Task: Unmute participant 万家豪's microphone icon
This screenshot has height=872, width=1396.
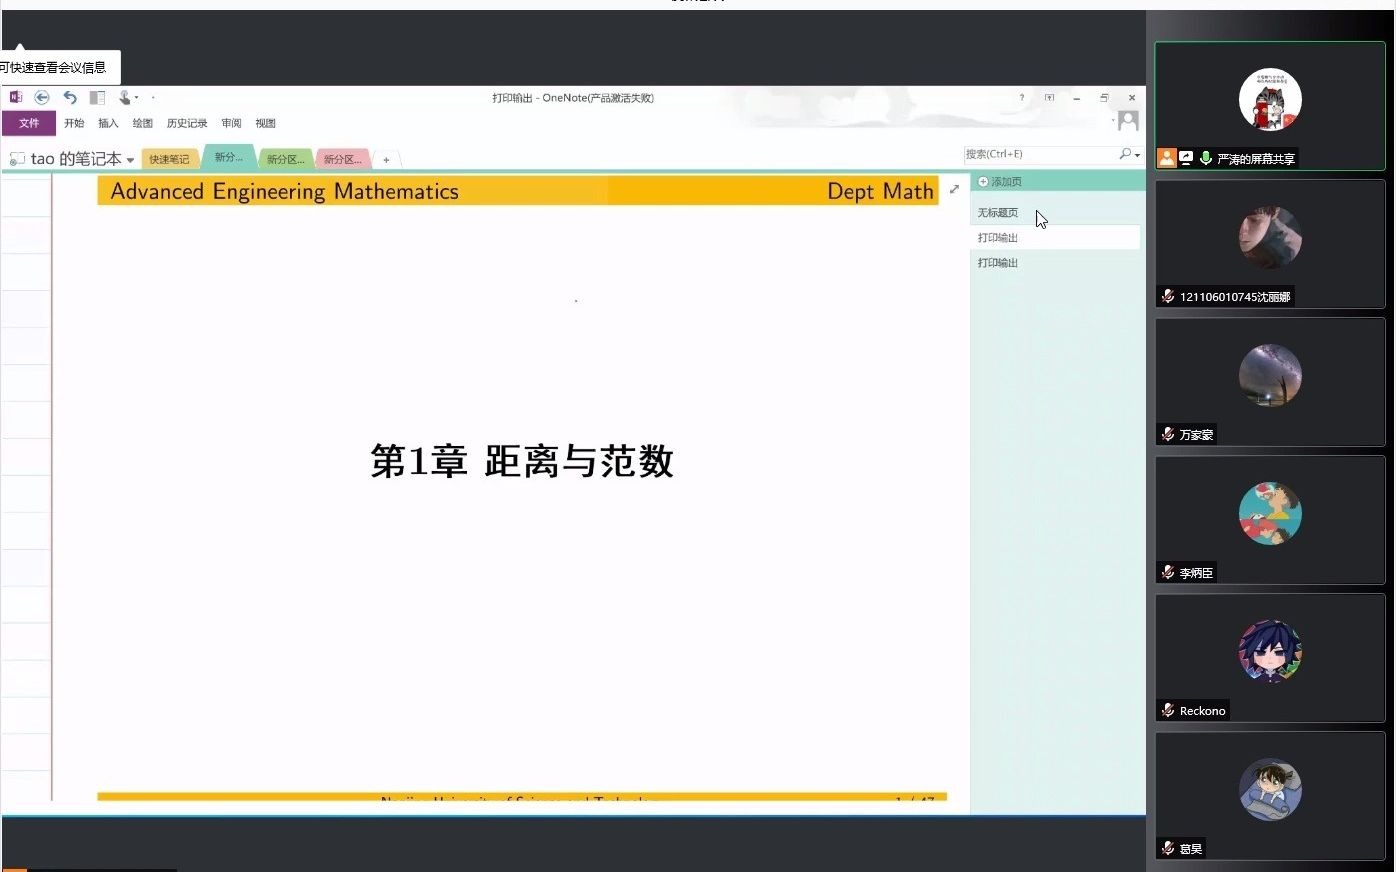Action: 1167,434
